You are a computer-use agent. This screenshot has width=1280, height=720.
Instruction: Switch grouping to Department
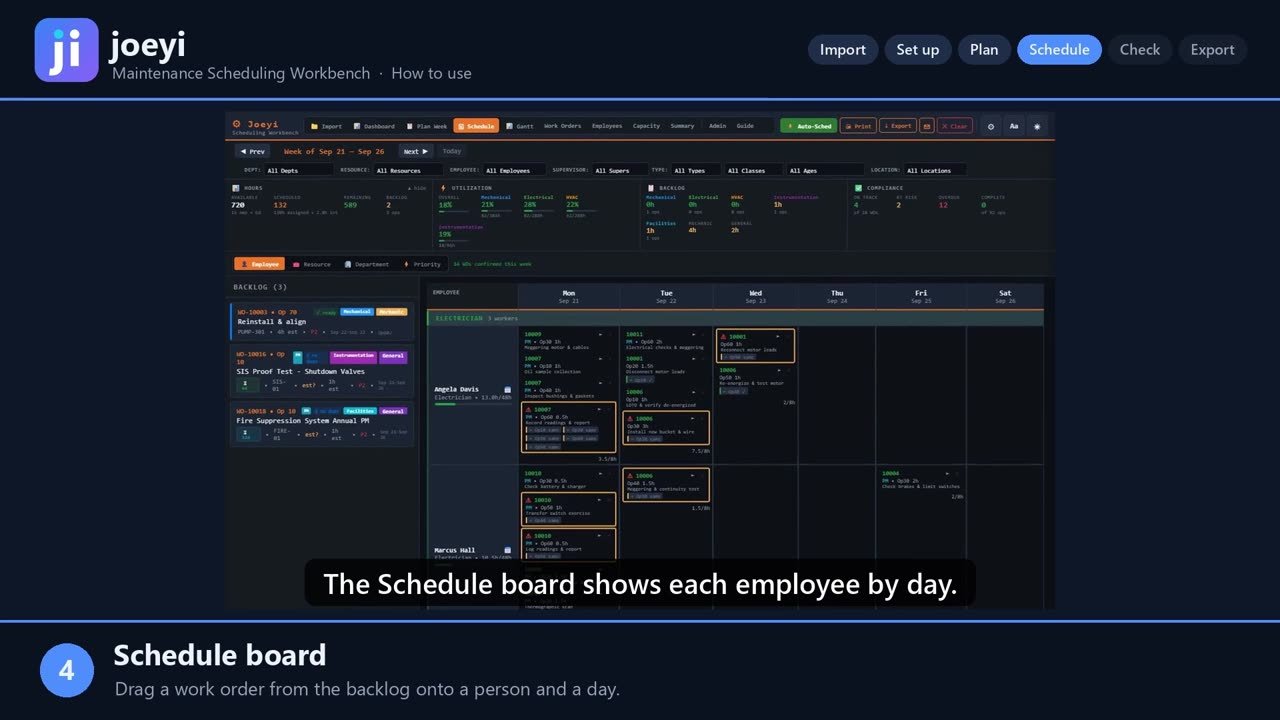367,264
